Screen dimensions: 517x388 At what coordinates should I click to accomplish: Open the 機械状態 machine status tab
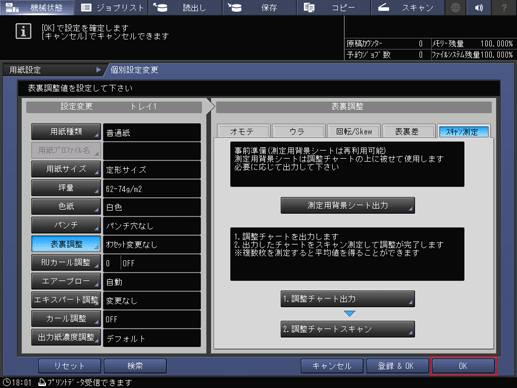(x=37, y=7)
